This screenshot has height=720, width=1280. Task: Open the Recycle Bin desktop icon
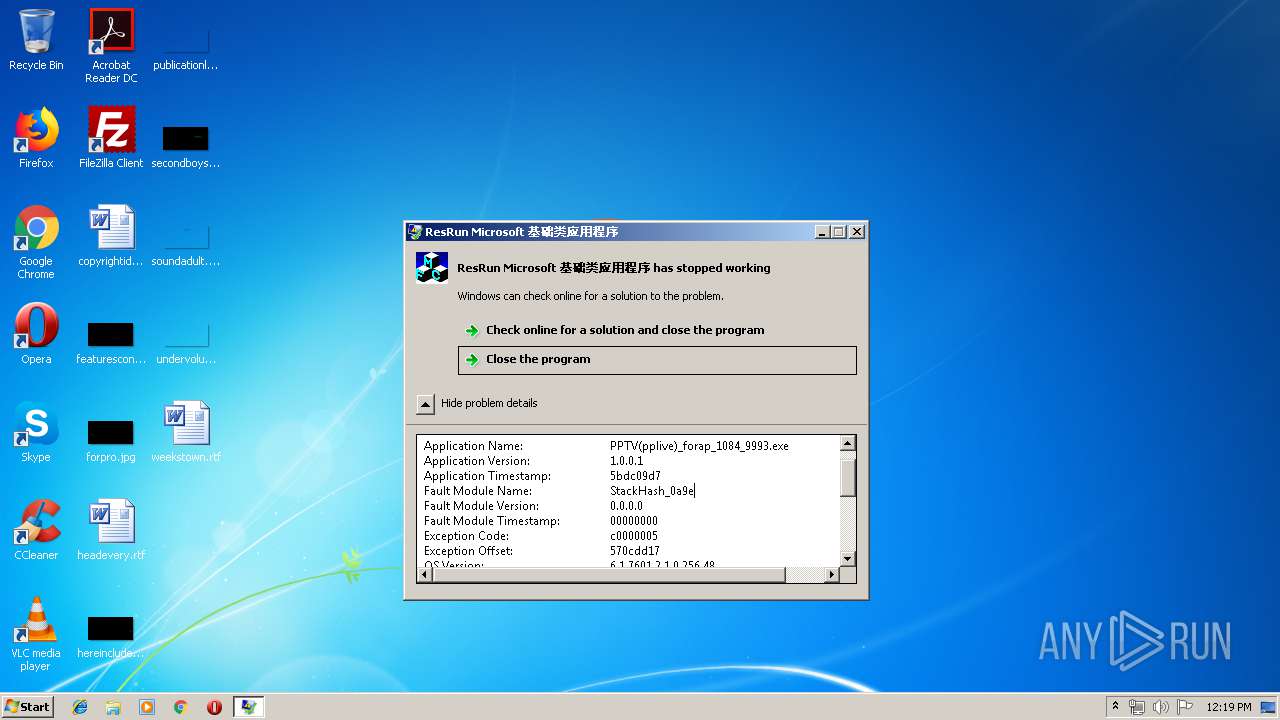[36, 40]
